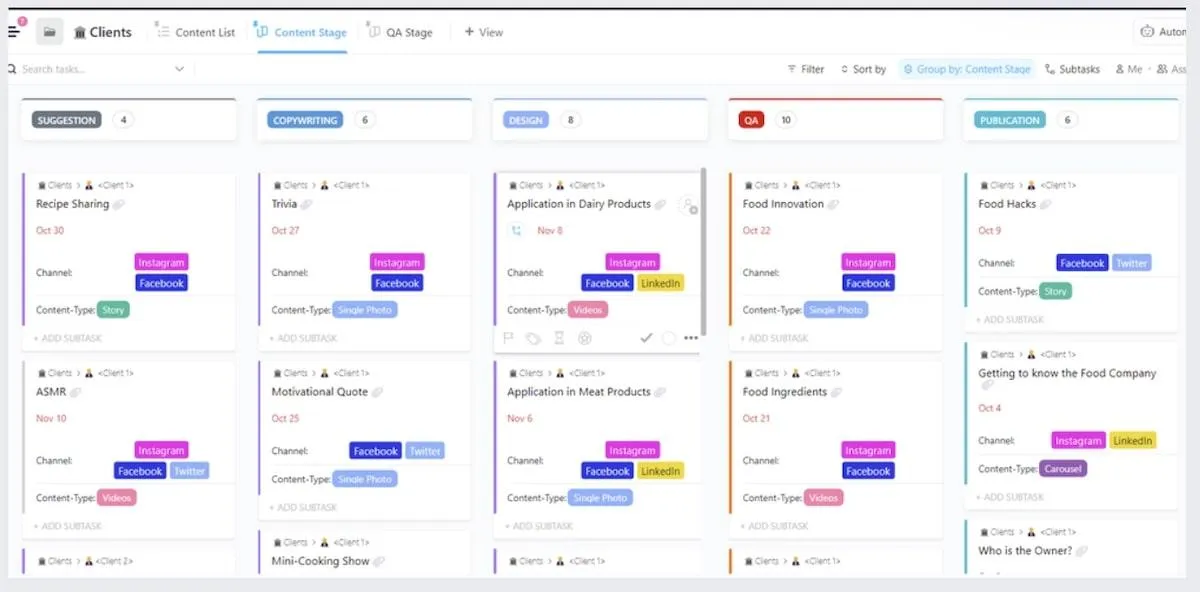Click the Client 2 breadcrumb in Suggestion column

pos(115,561)
